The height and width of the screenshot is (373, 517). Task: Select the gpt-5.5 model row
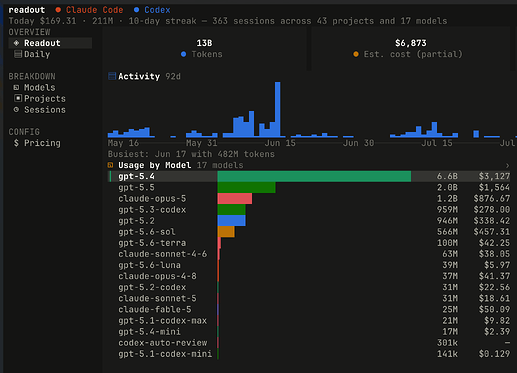tap(309, 187)
